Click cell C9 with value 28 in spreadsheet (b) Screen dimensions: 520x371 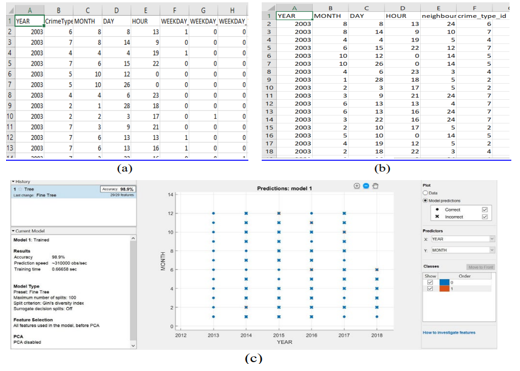tap(366, 80)
